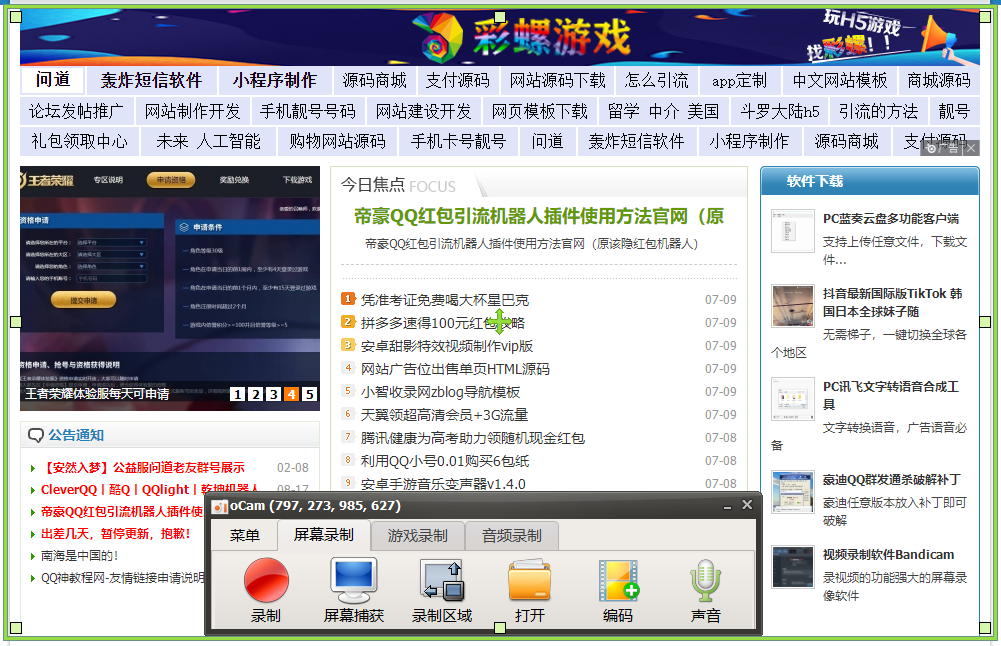Screen dimensions: 1001x646
Task: Close the oCam window
Action: [747, 505]
